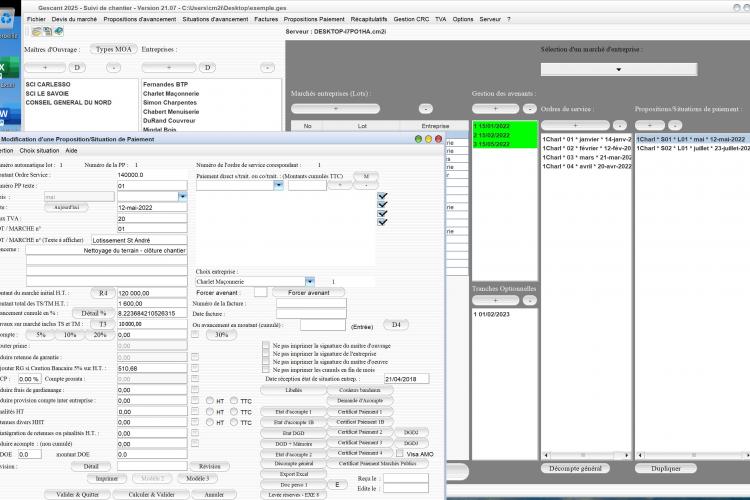Open the month dropdown next to 'mai' field
Screen dimensions: 750x500
click(182, 196)
